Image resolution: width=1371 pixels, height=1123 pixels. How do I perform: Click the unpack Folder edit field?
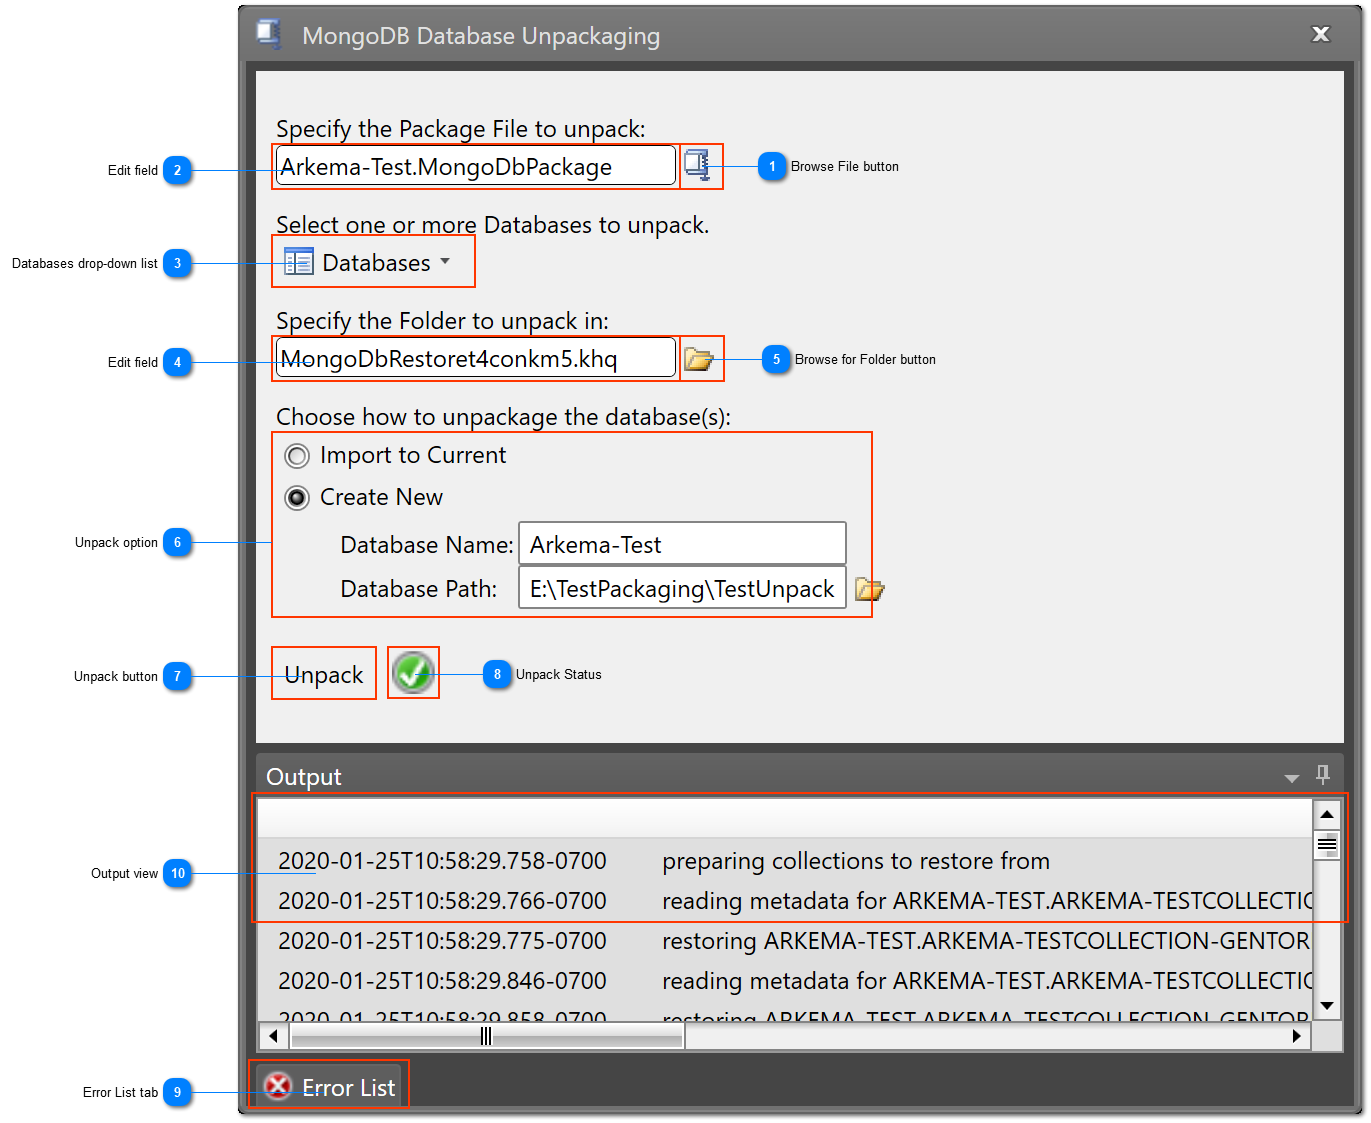click(476, 359)
